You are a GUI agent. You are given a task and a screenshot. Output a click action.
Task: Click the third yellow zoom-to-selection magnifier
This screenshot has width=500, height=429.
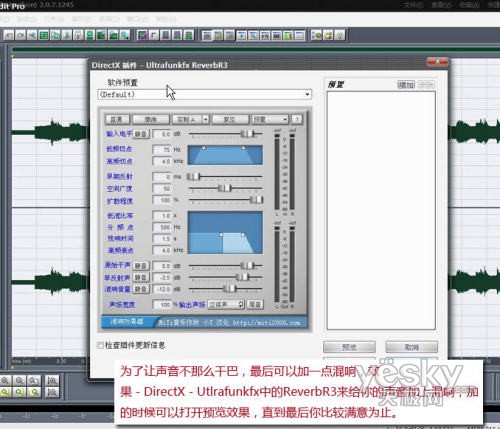coord(34,392)
